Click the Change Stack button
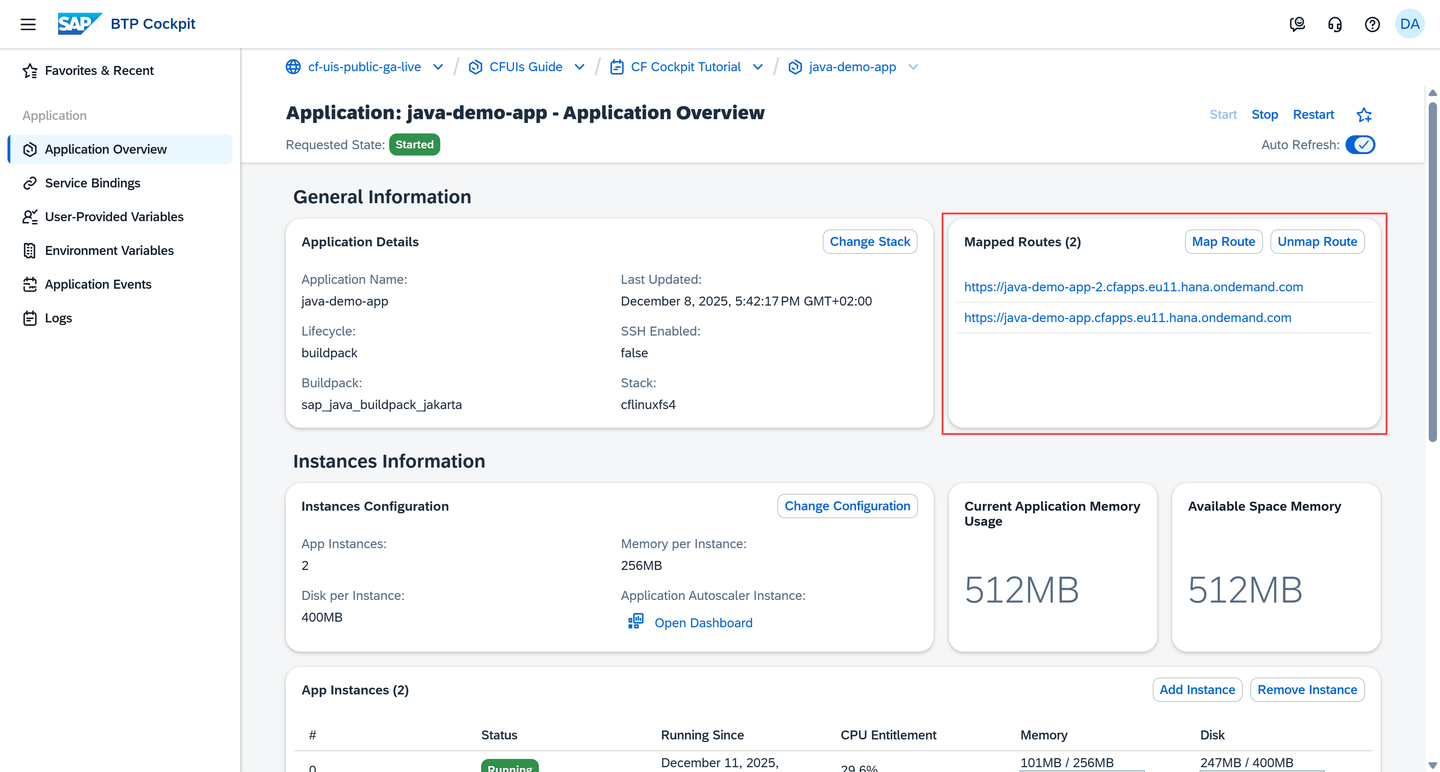1440x772 pixels. coord(870,242)
